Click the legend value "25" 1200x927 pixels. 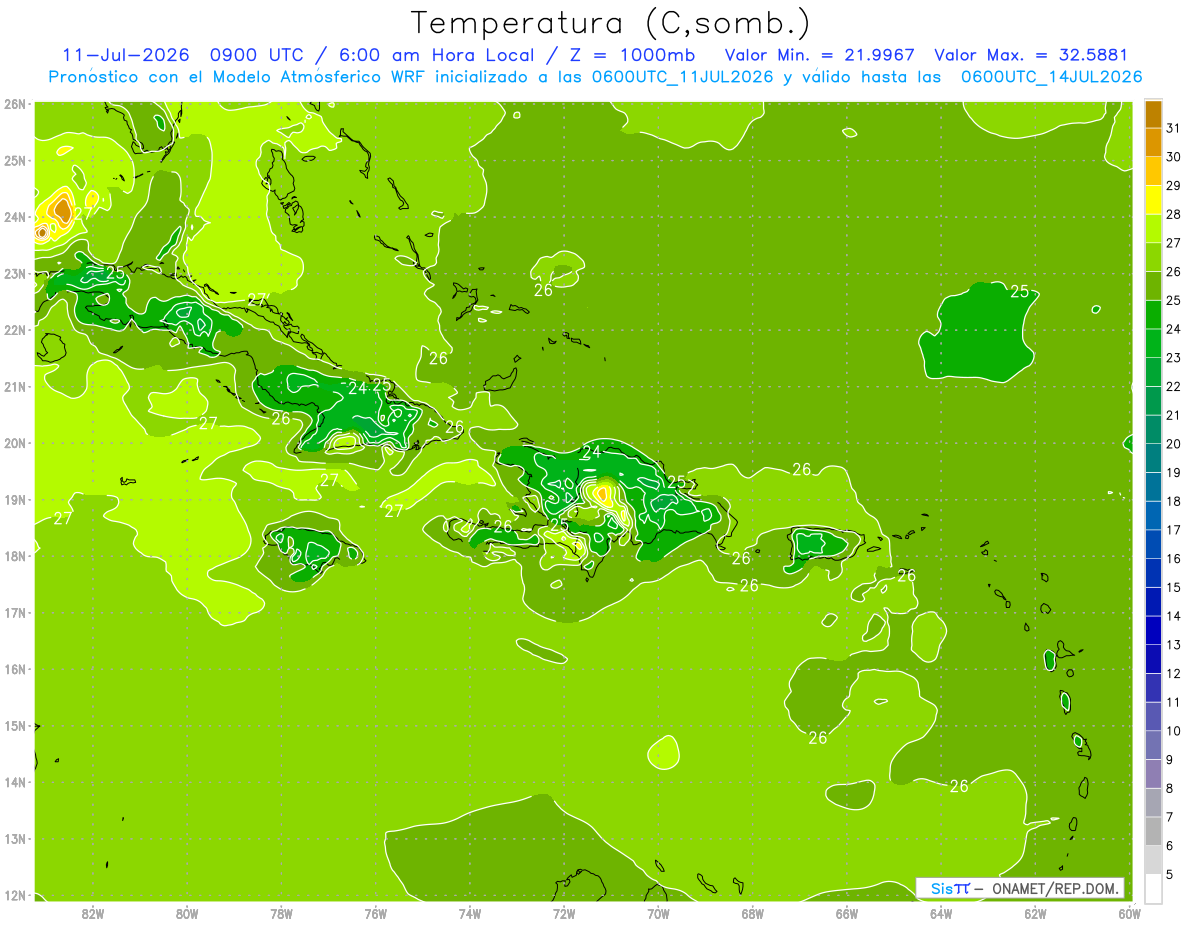click(1174, 301)
